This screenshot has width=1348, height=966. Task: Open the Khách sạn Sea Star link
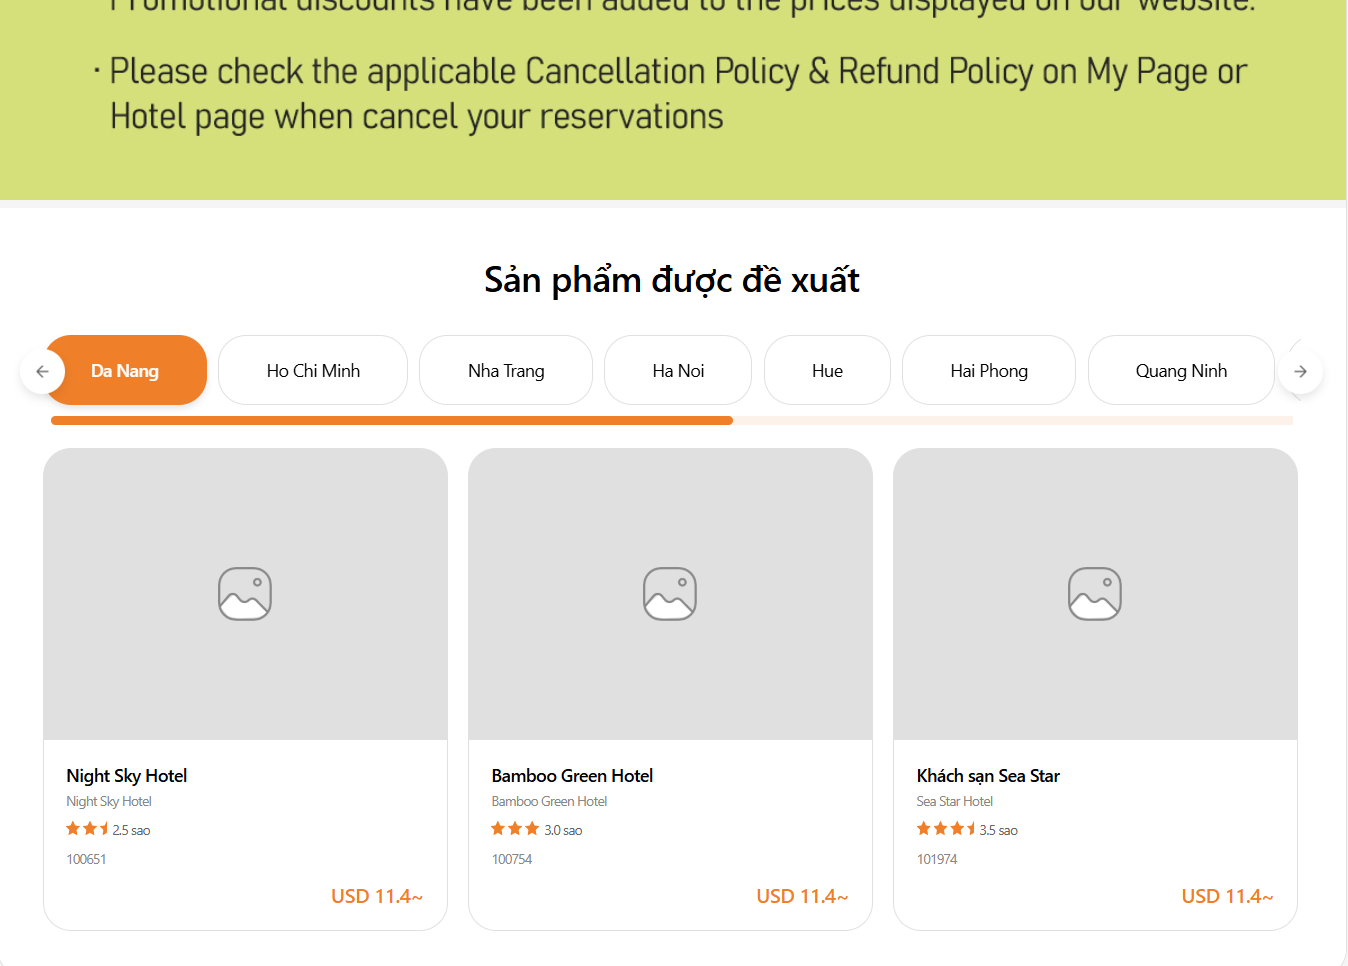pyautogui.click(x=988, y=776)
